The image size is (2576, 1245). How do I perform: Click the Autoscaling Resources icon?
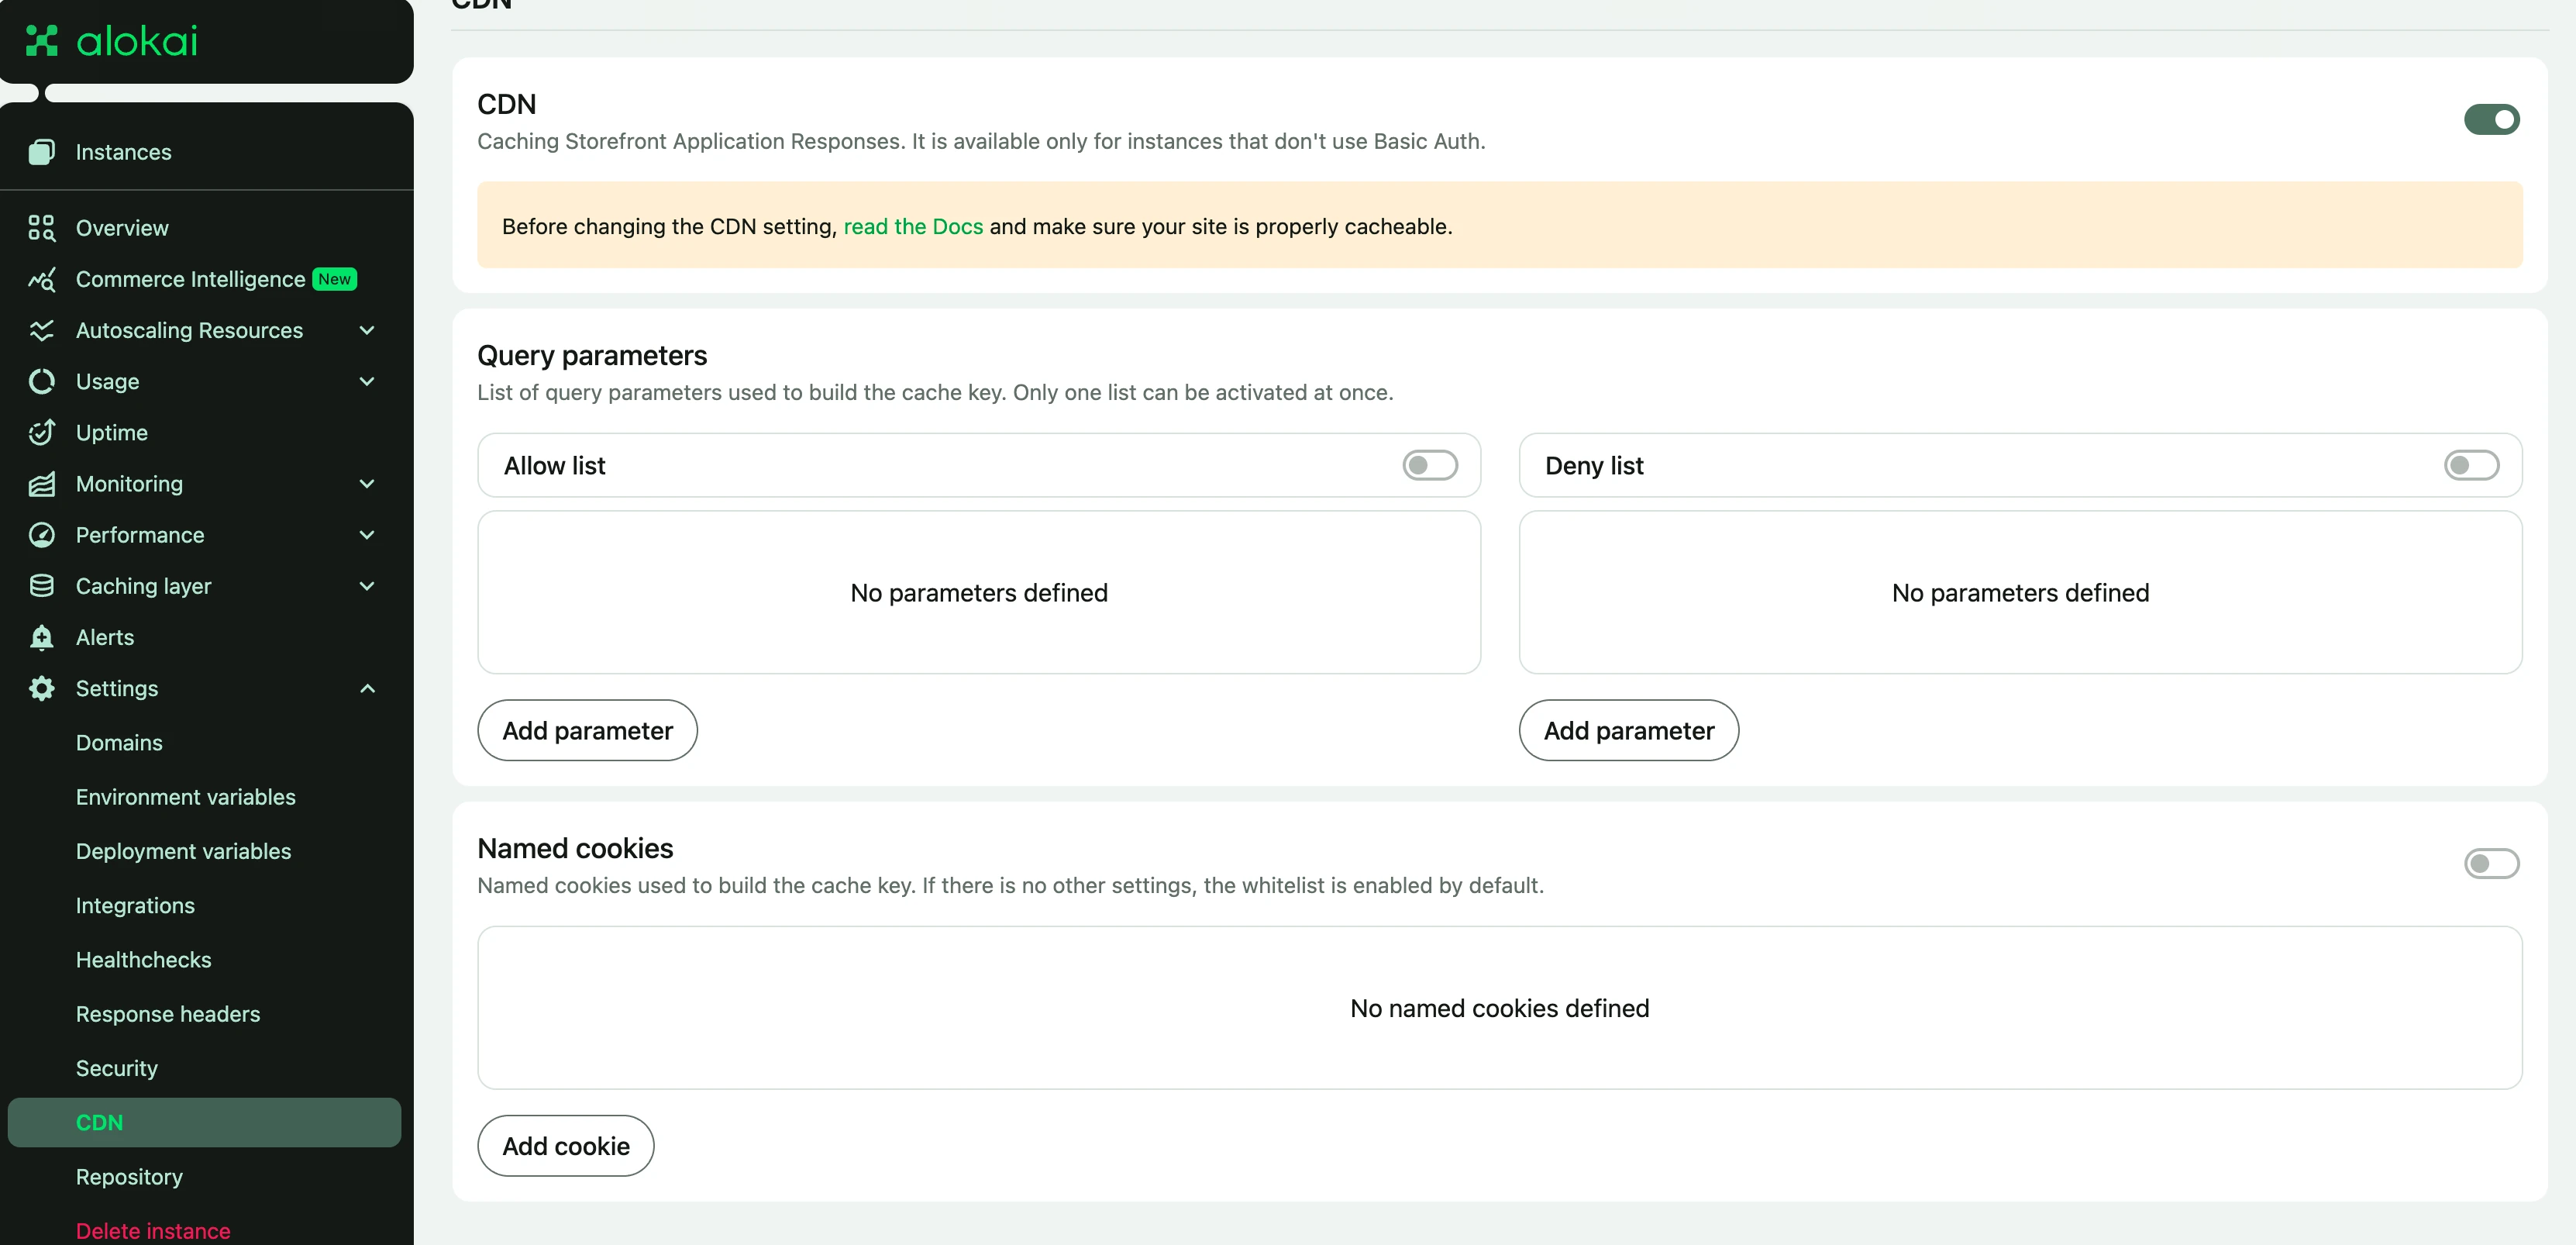[41, 330]
